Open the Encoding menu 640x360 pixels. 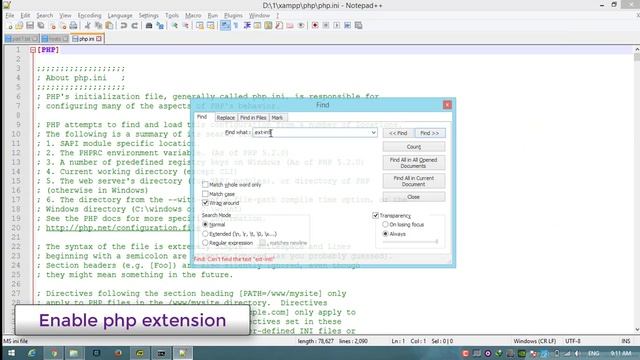pos(89,16)
